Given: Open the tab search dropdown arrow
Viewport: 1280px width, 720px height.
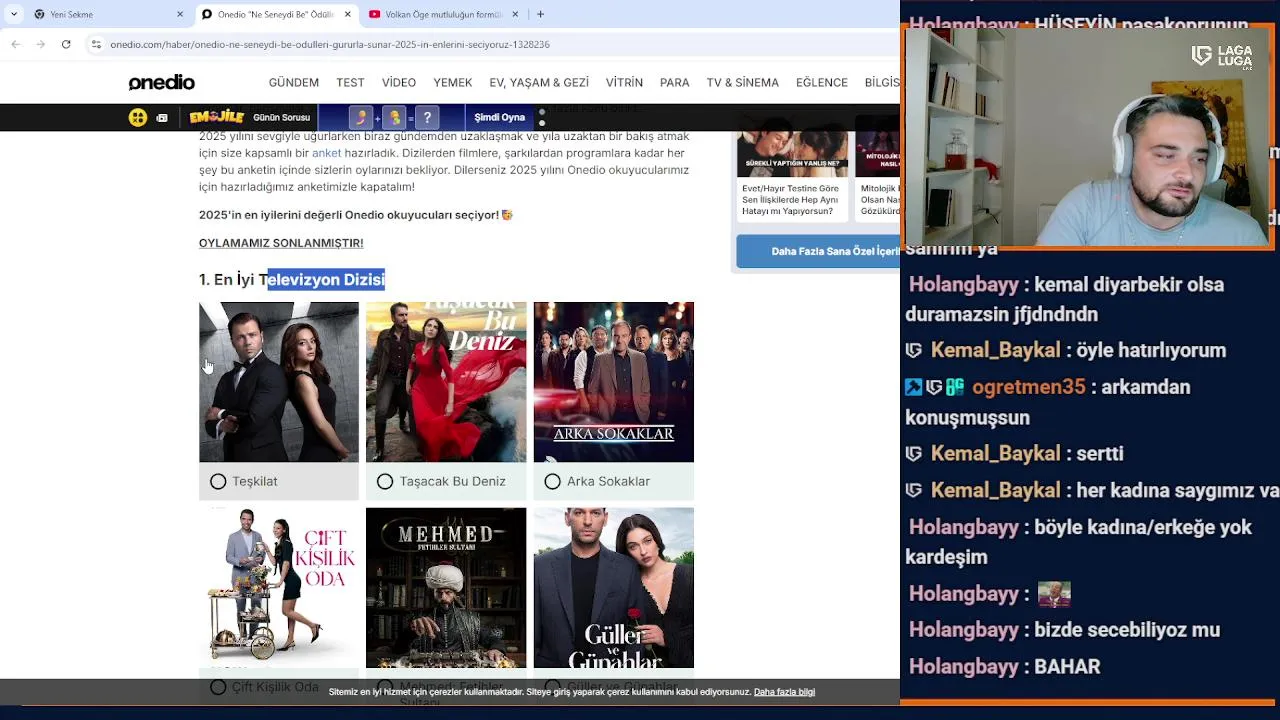Looking at the screenshot, I should pyautogui.click(x=13, y=14).
